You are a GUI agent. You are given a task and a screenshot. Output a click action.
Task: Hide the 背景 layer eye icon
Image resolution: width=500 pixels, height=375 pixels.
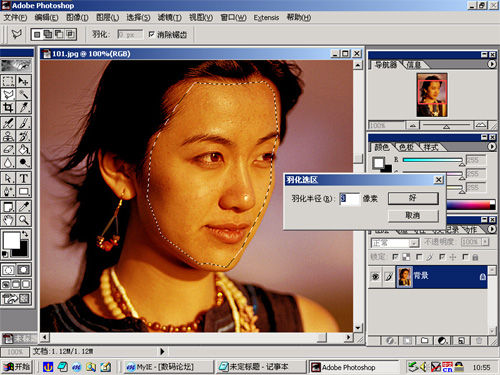tap(376, 277)
